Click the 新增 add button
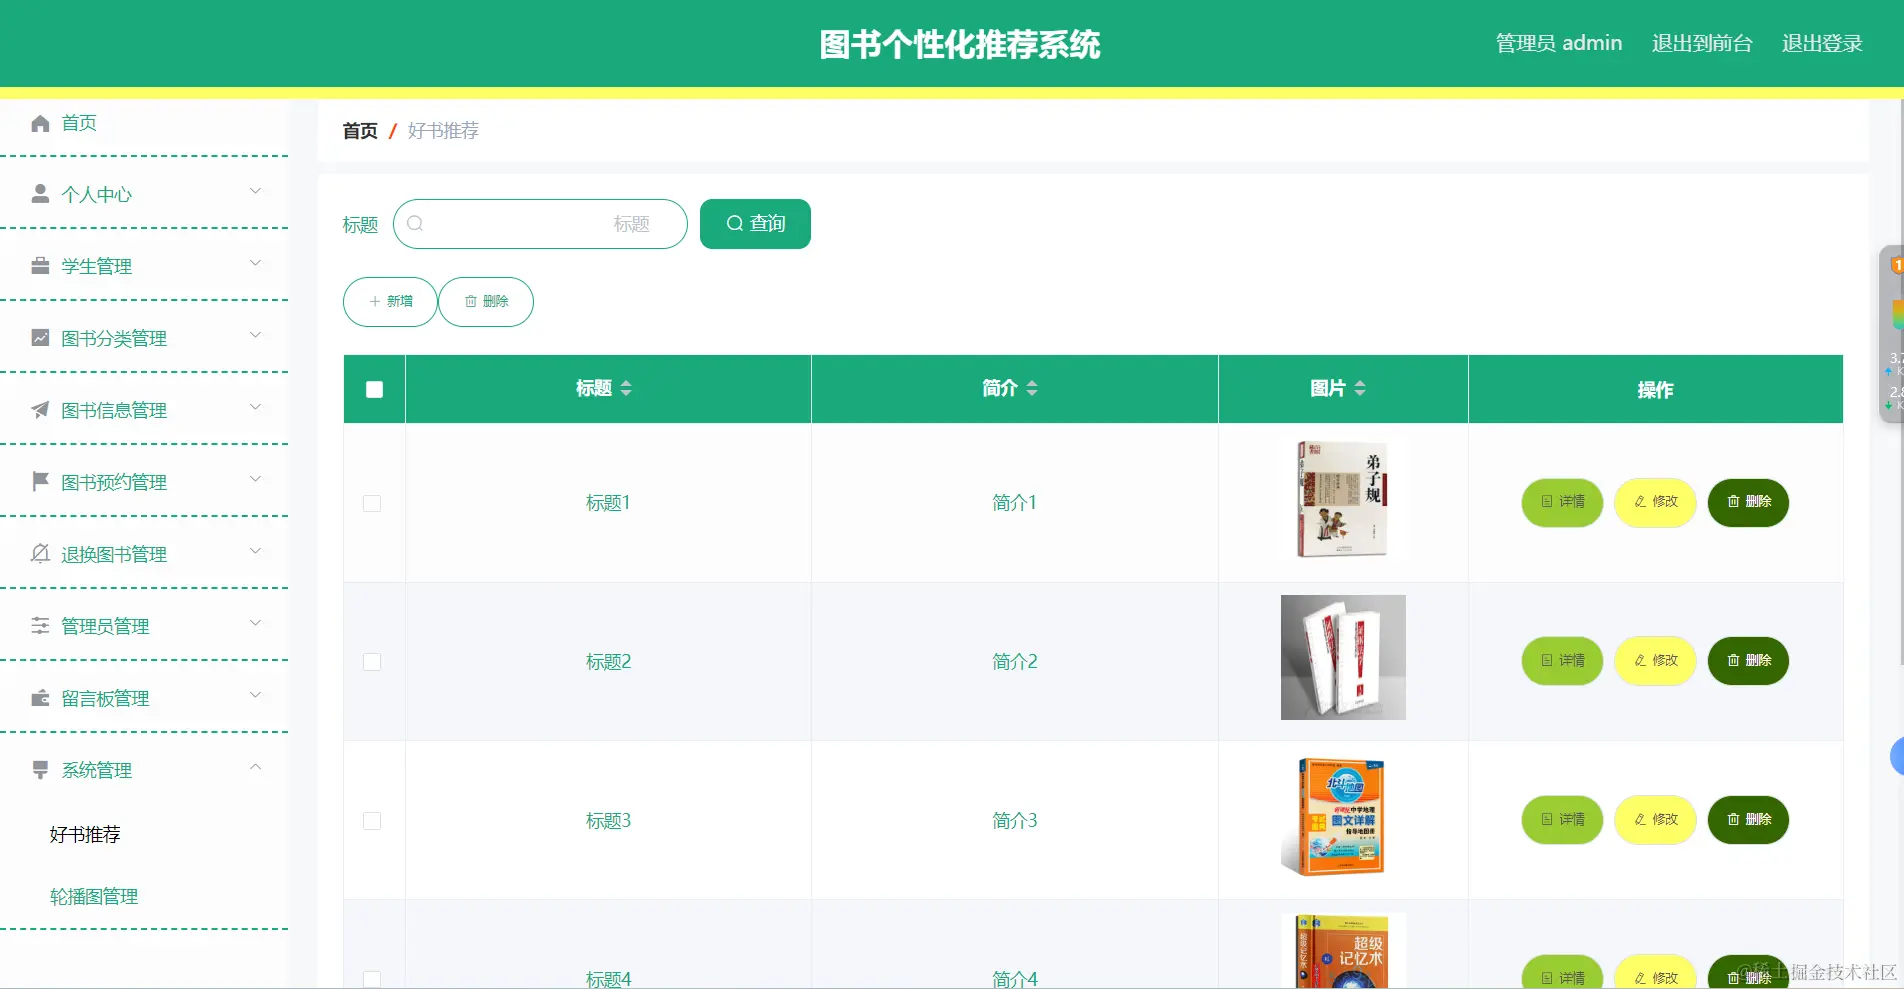 point(390,302)
